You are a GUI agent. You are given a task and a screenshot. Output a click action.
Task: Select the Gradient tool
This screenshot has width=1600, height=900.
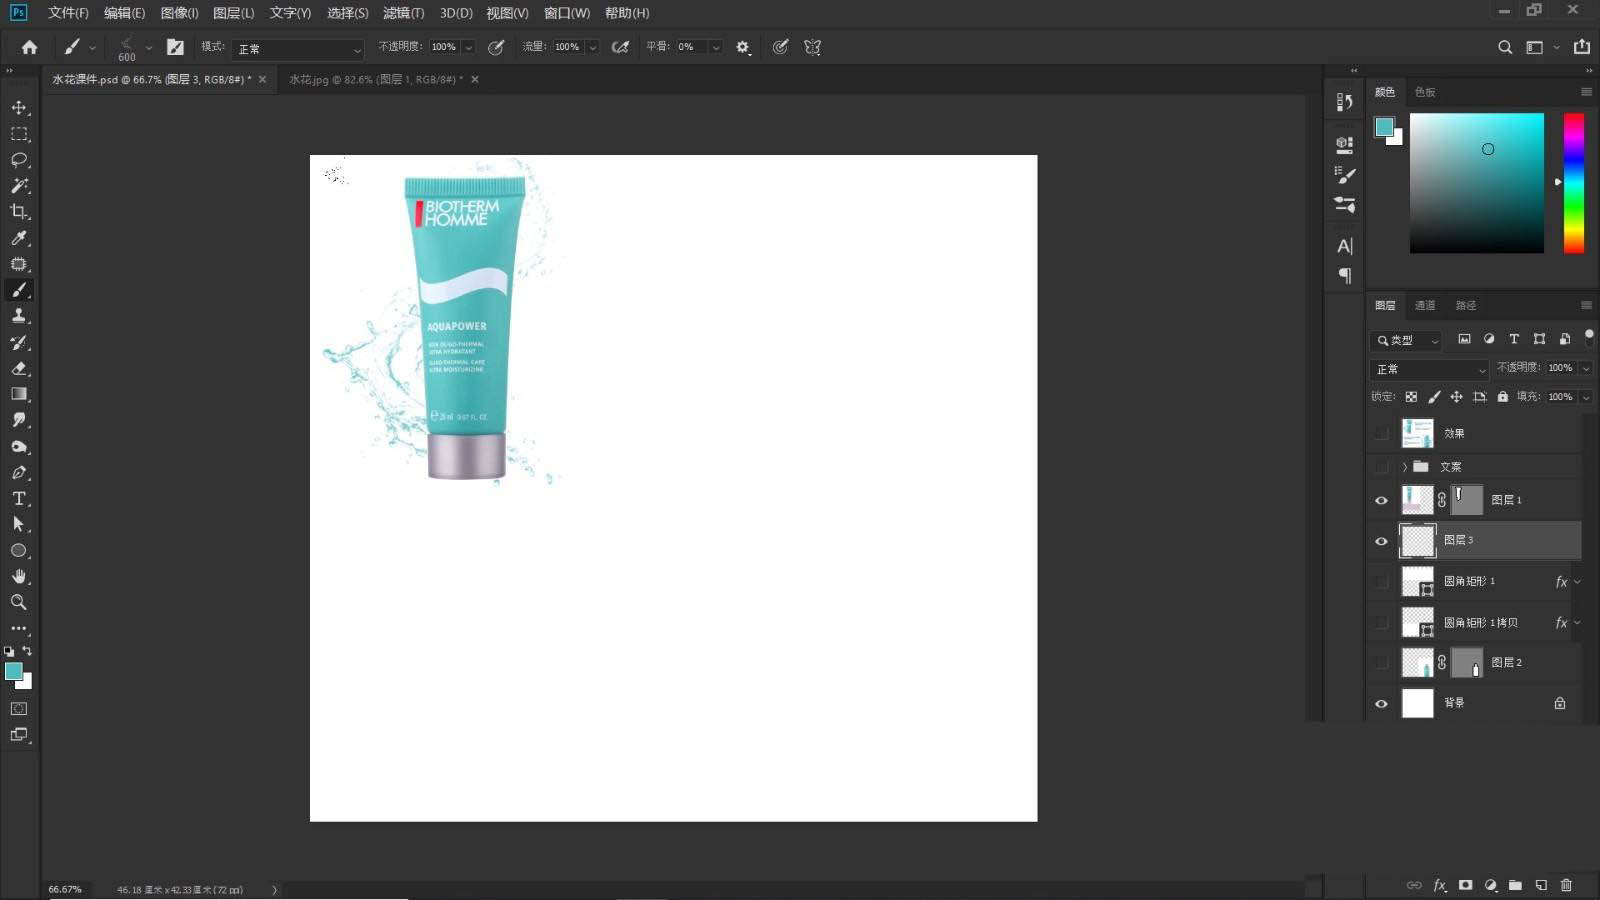pyautogui.click(x=19, y=394)
